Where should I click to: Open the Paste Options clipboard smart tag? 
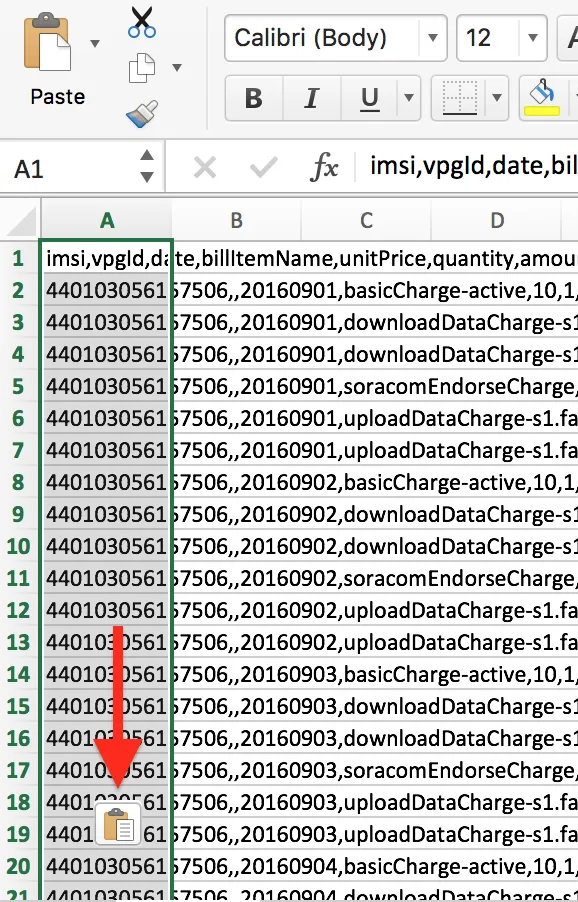tap(118, 824)
